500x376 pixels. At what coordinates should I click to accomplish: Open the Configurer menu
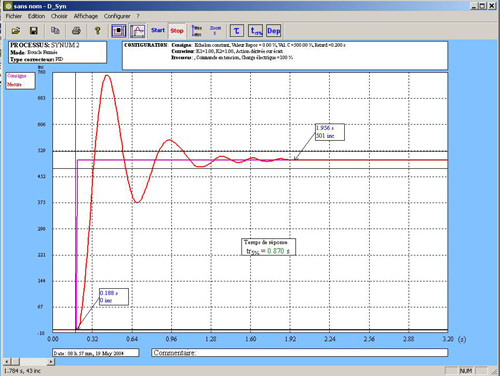coord(117,16)
